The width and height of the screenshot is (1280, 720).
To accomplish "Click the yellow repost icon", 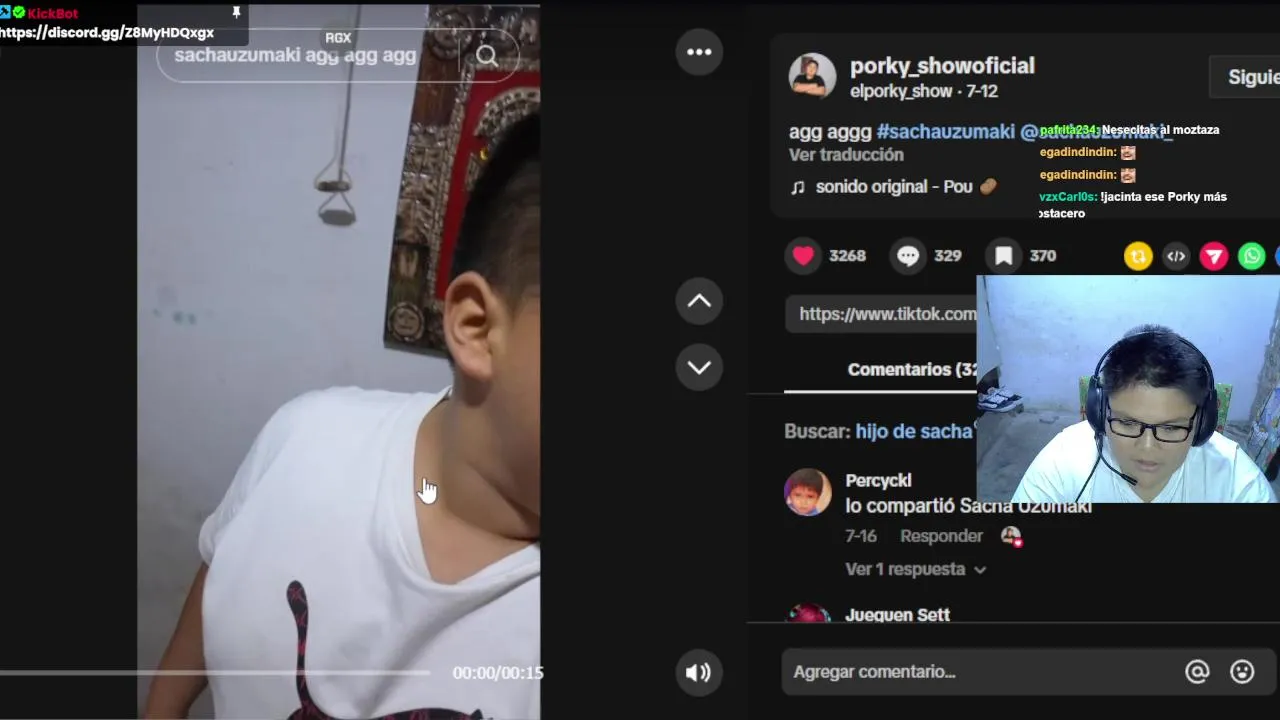I will click(1138, 257).
